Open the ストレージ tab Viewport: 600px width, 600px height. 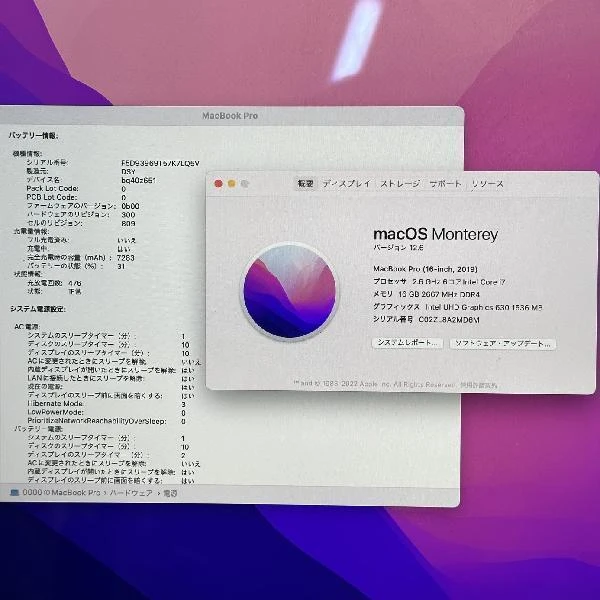pos(400,184)
